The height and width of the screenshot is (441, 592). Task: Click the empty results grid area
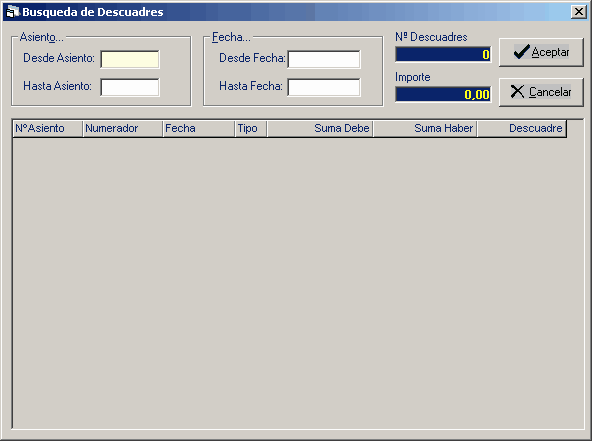(298, 283)
